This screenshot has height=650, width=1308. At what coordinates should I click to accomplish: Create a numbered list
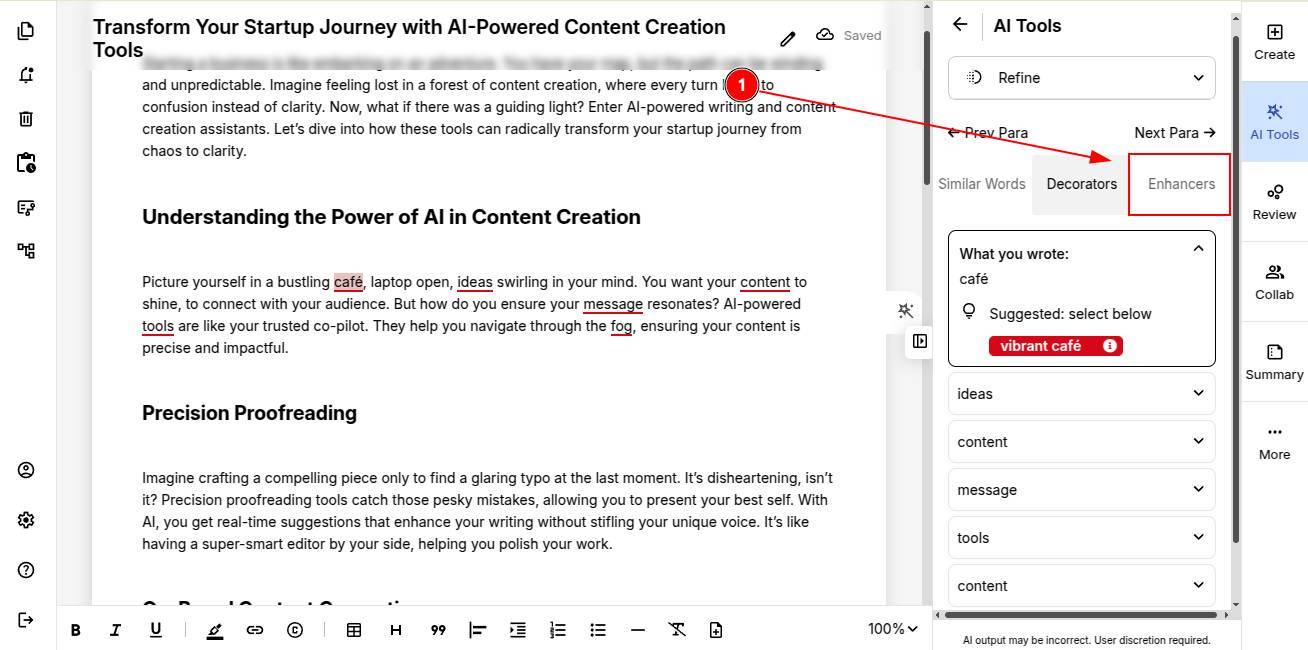[x=558, y=630]
